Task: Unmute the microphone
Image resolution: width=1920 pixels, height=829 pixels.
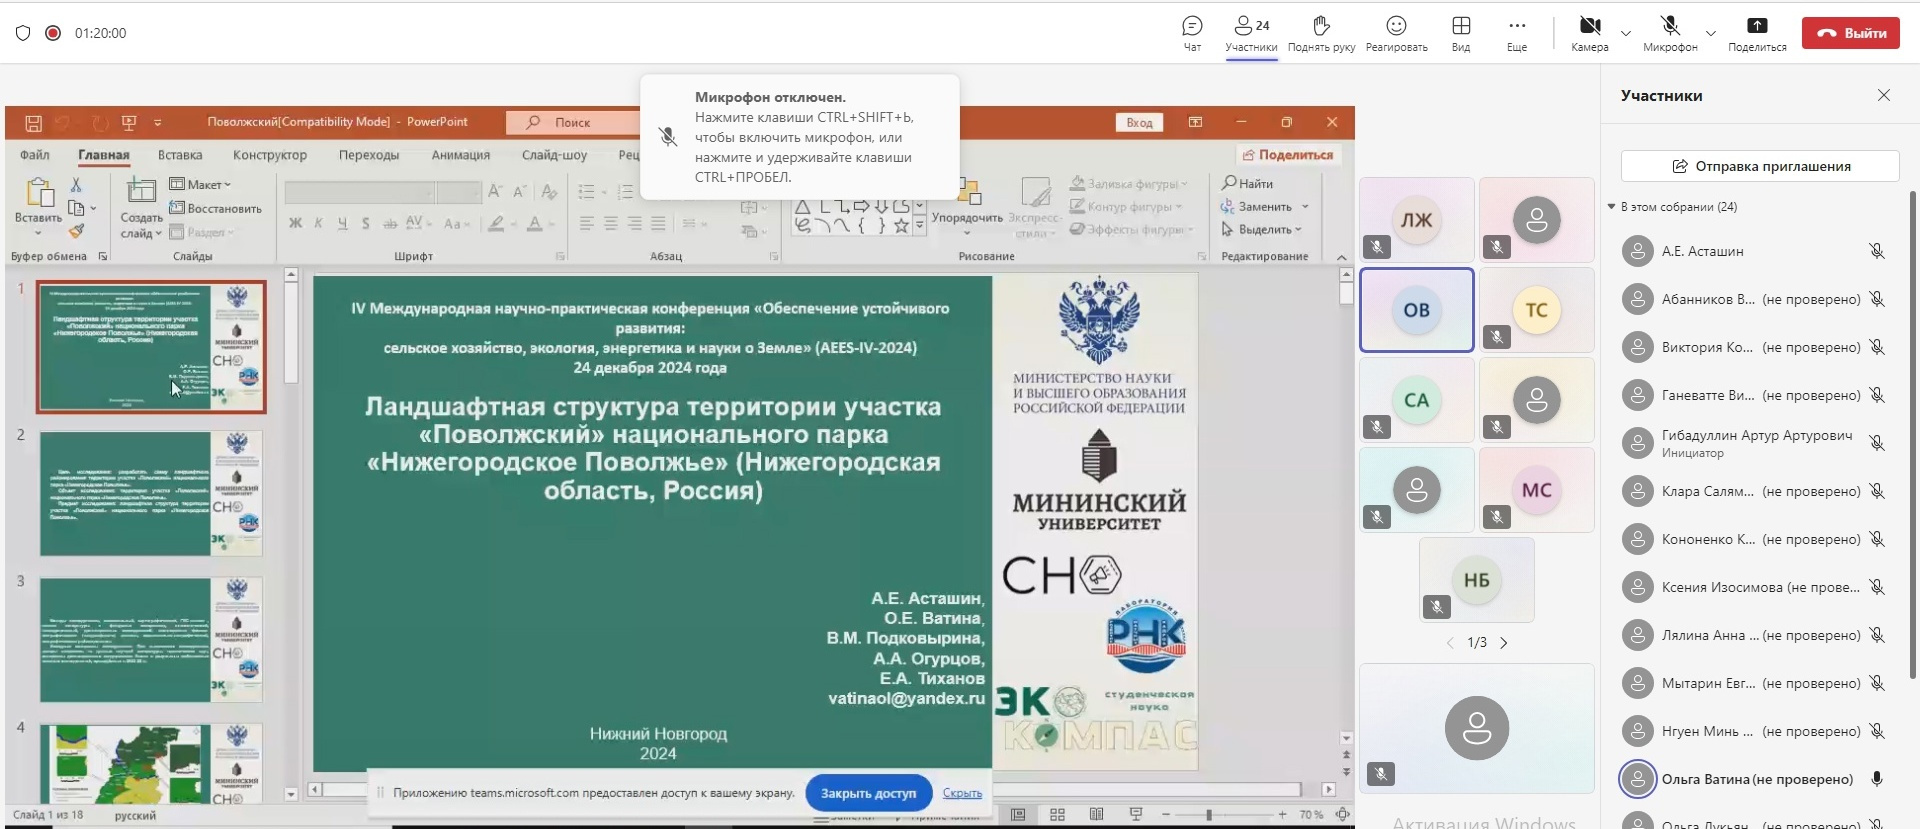Action: click(x=1669, y=33)
